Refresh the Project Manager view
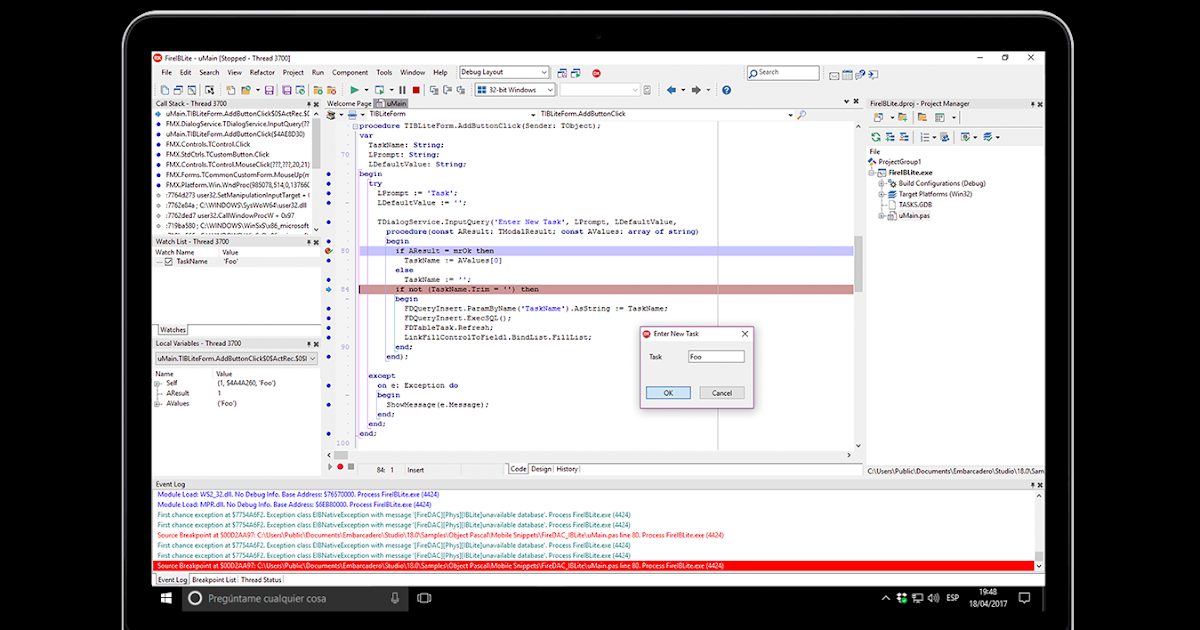Screen dimensions: 1200x630 click(x=876, y=136)
